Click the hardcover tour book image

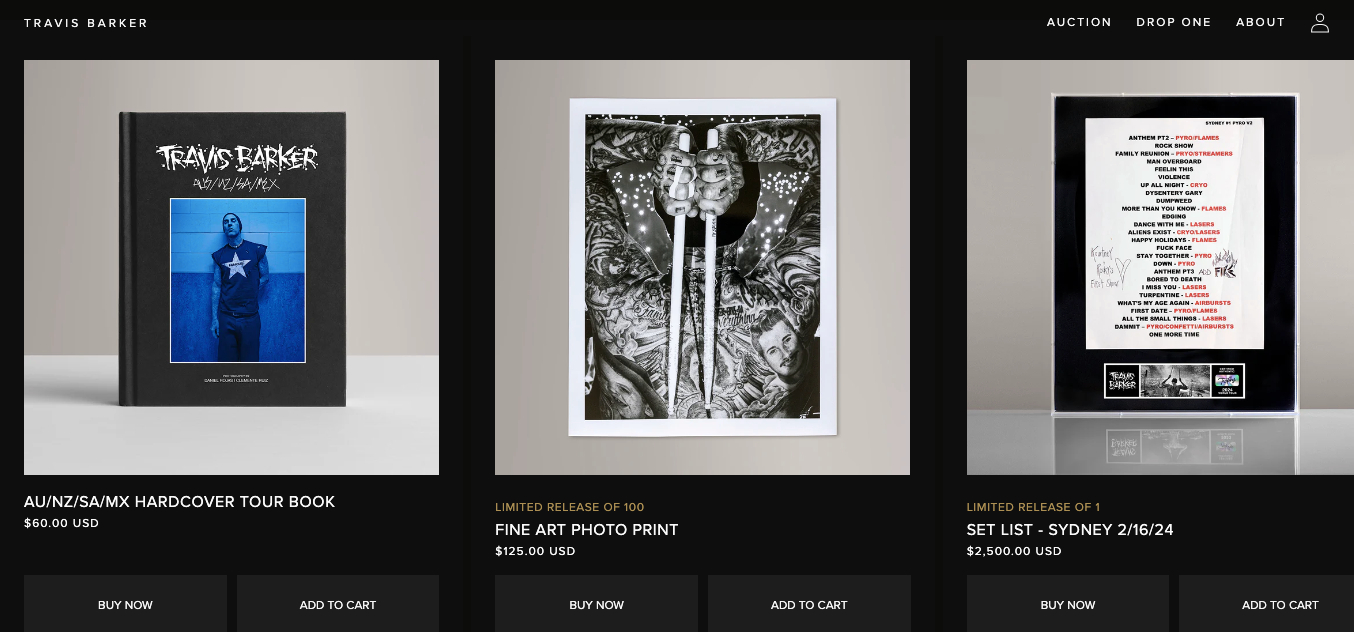tap(231, 267)
